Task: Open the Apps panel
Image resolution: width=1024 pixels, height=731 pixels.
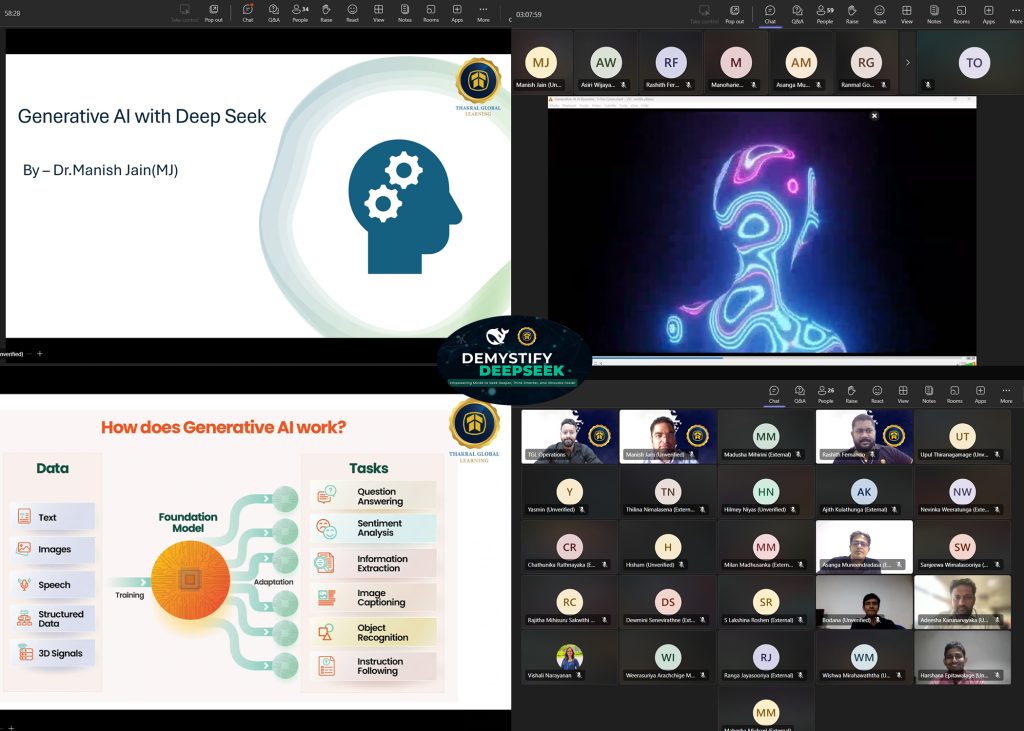Action: click(x=989, y=17)
